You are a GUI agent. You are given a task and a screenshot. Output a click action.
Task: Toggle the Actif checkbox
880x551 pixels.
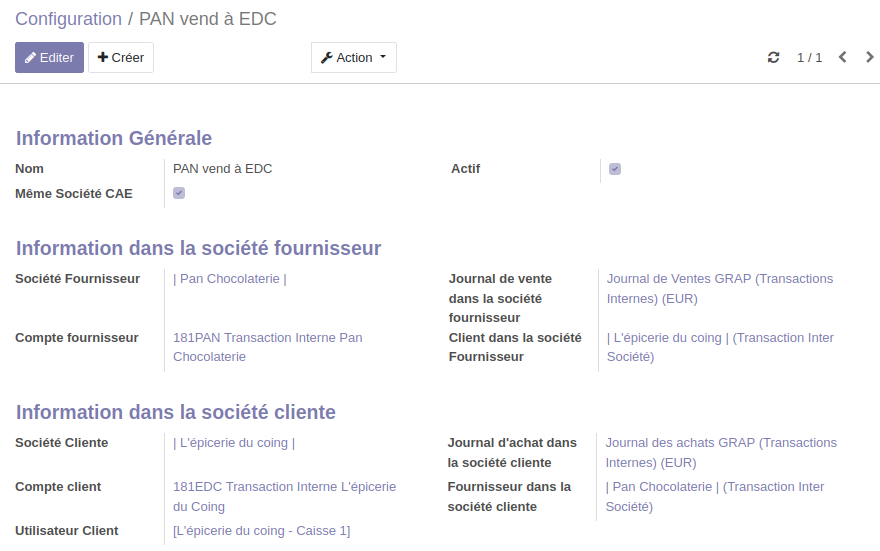click(615, 169)
